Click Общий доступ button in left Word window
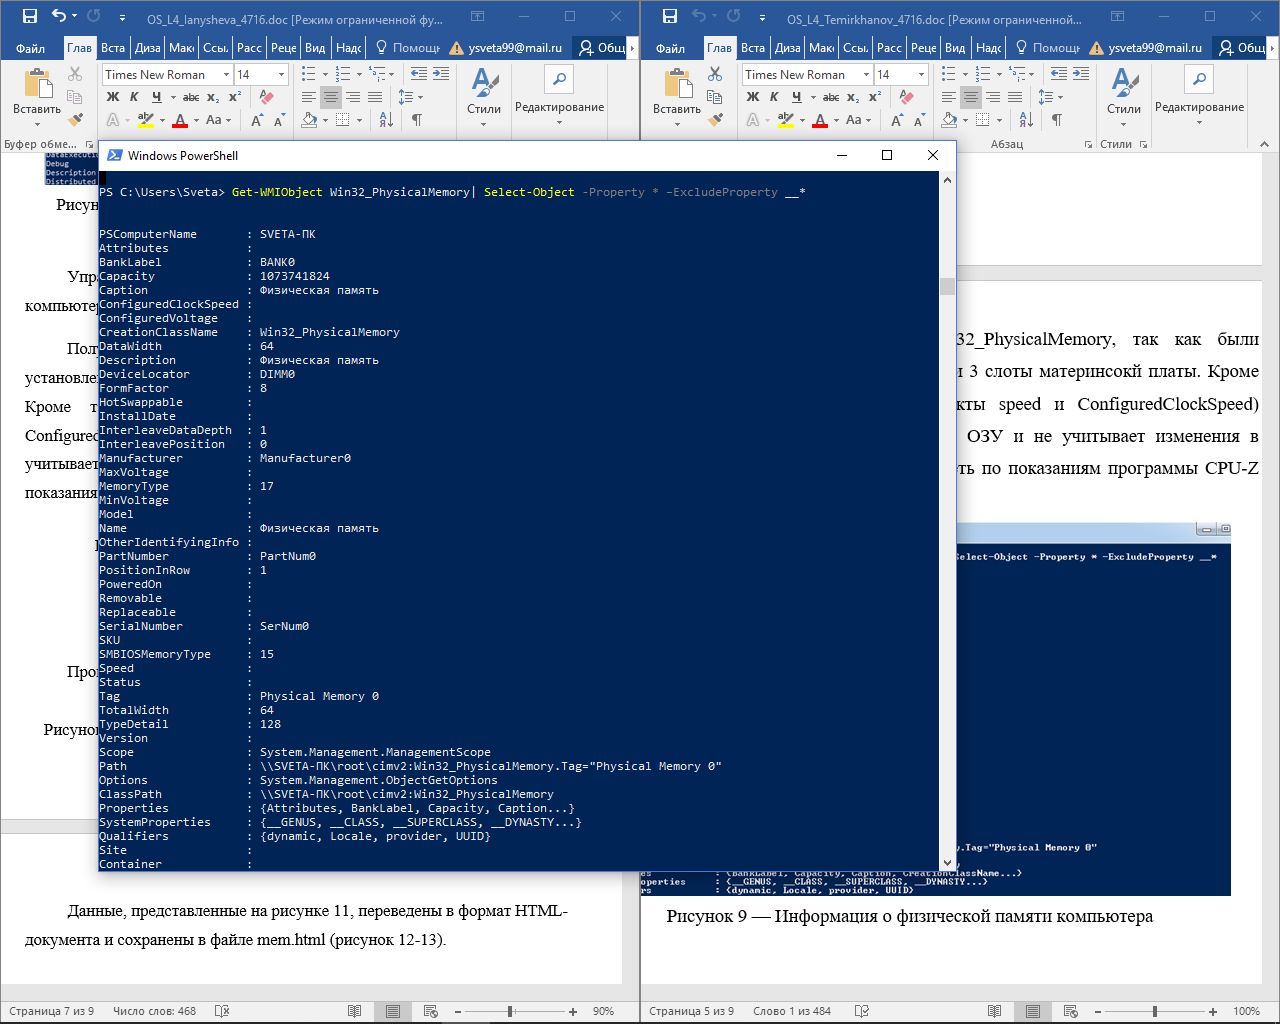The width and height of the screenshot is (1280, 1024). (x=603, y=48)
